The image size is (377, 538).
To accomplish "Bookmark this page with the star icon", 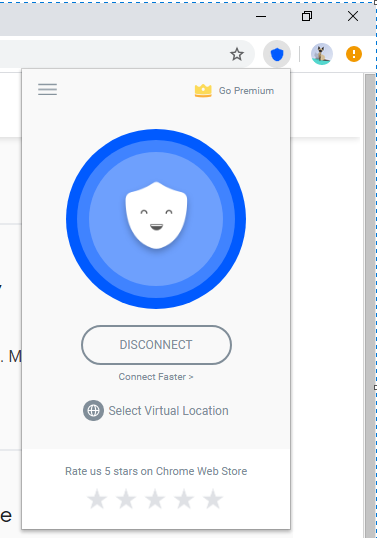I will pyautogui.click(x=237, y=54).
